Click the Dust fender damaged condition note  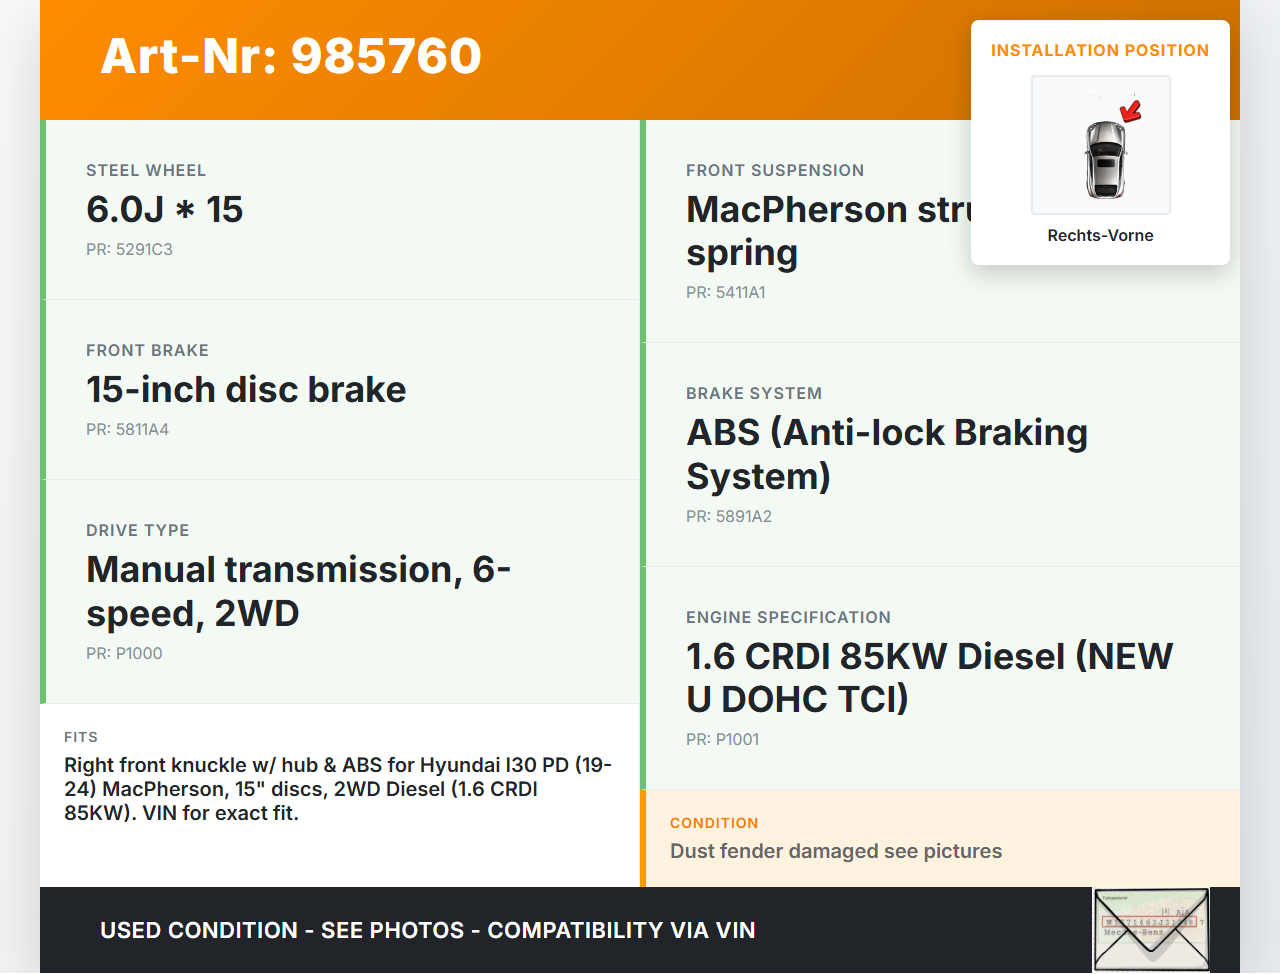[x=835, y=852]
